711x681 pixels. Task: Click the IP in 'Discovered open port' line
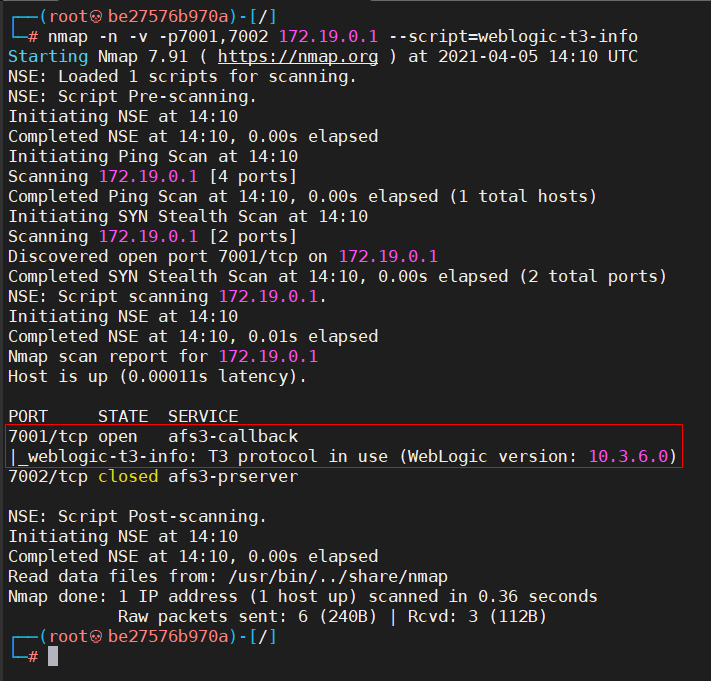(x=387, y=256)
